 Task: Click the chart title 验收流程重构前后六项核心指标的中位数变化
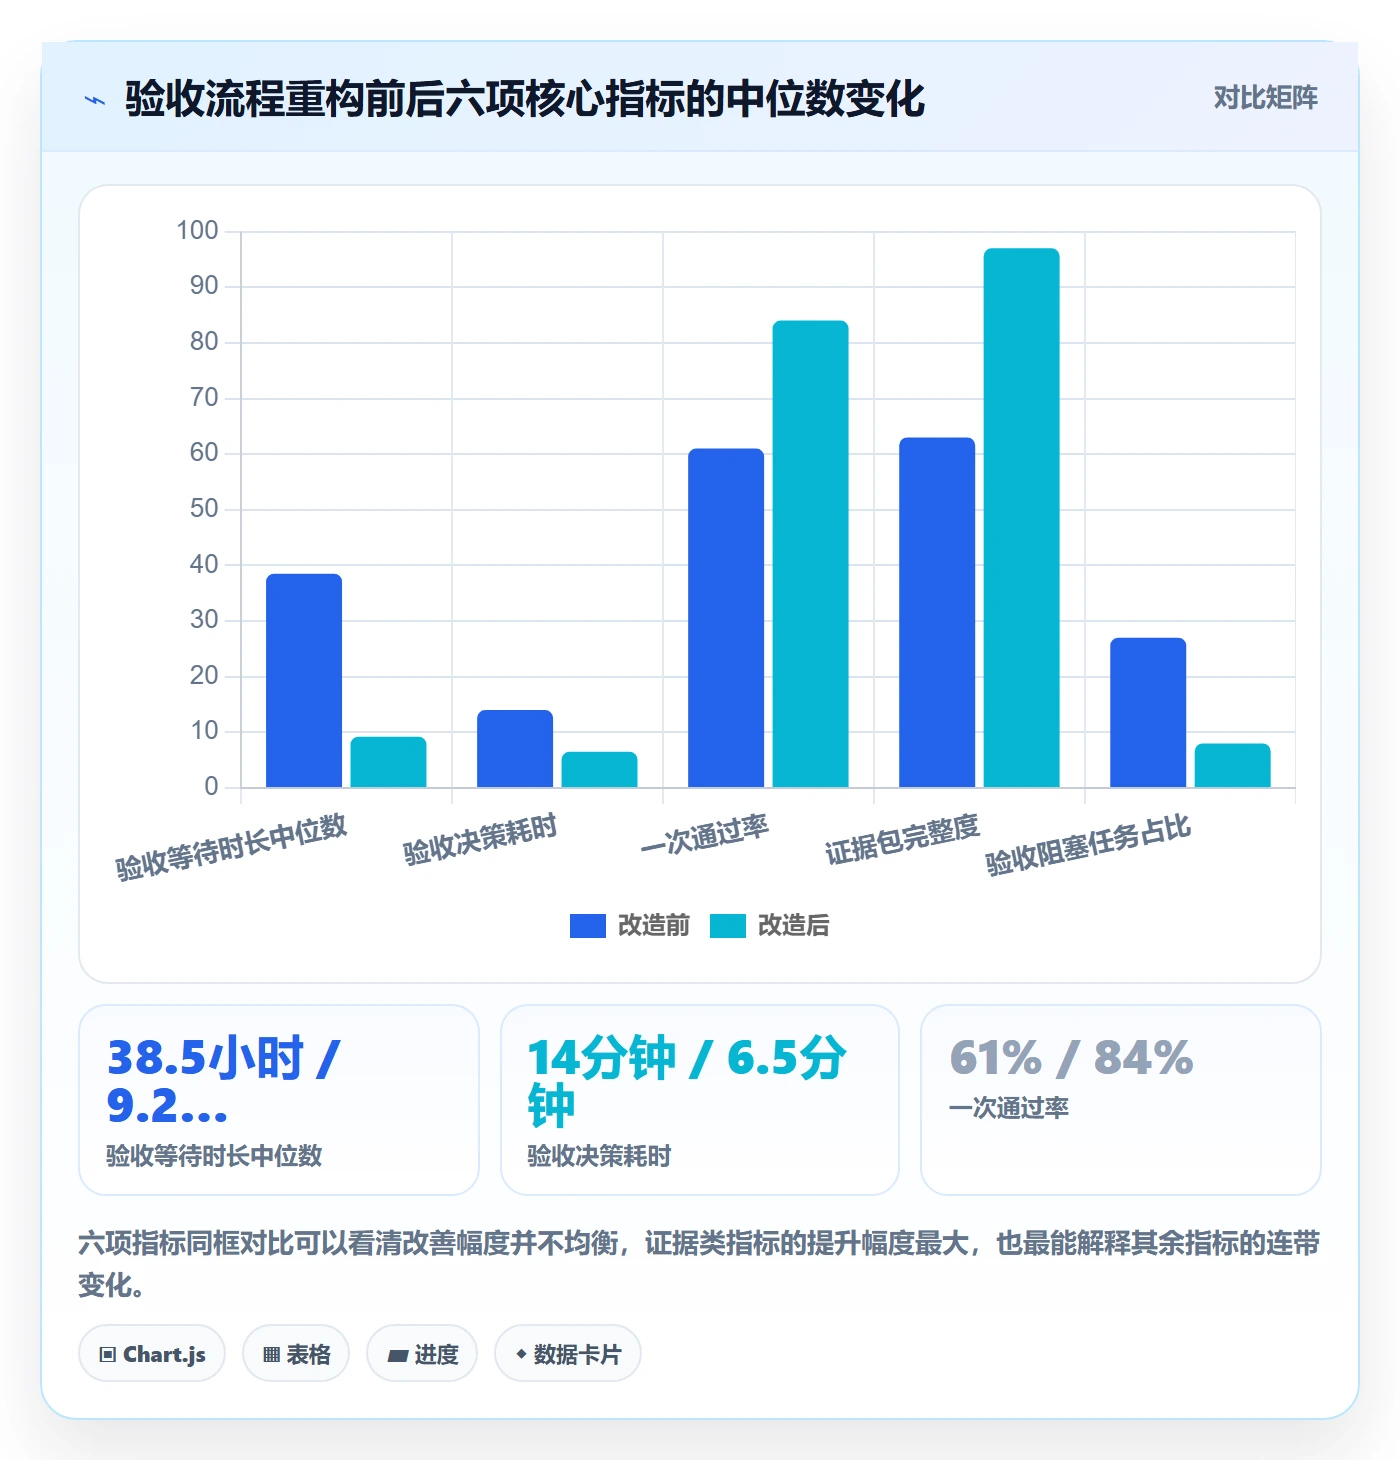(x=525, y=99)
